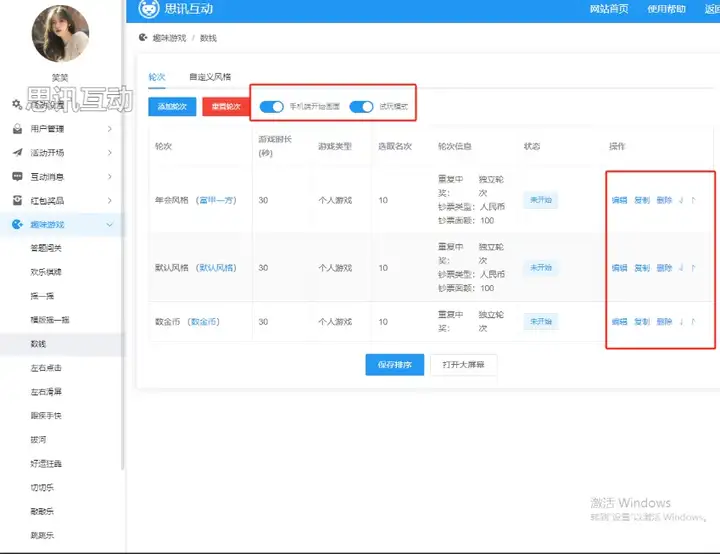The height and width of the screenshot is (554, 720).
Task: Expand 红包奖品 menu chevron
Action: (x=110, y=200)
